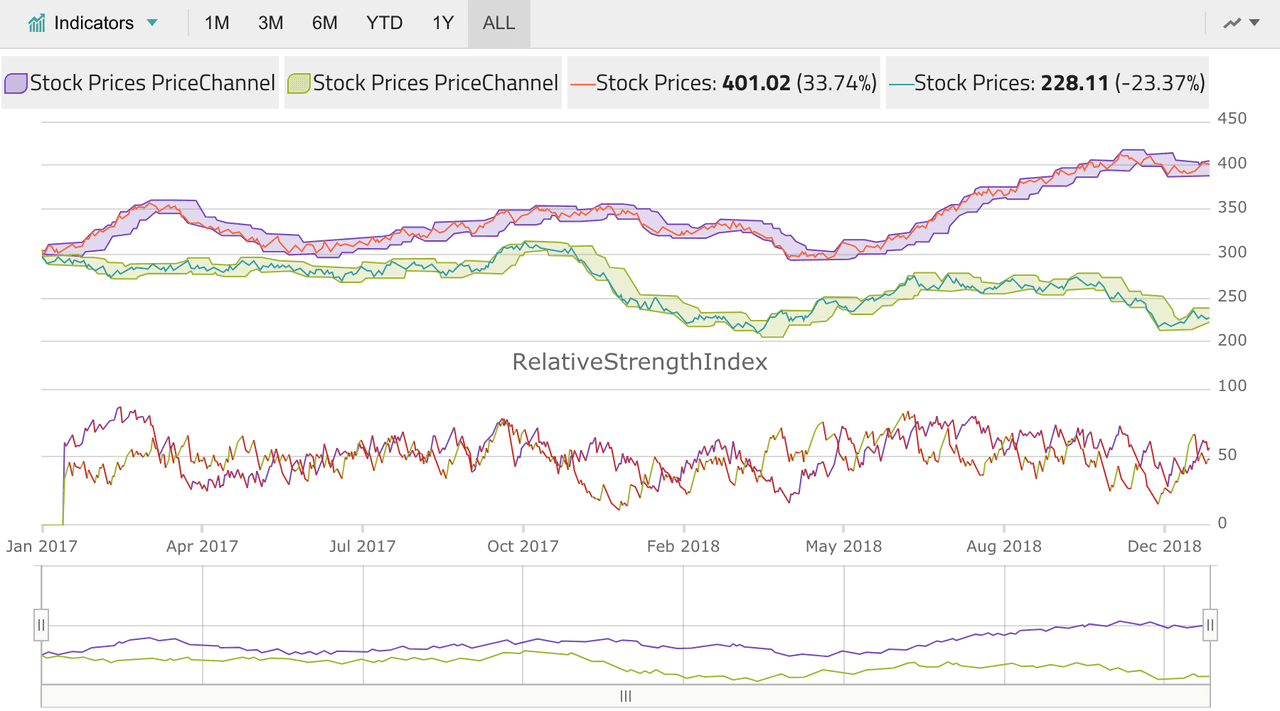
Task: Toggle Stock Prices 401.02 legend item
Action: tap(724, 83)
